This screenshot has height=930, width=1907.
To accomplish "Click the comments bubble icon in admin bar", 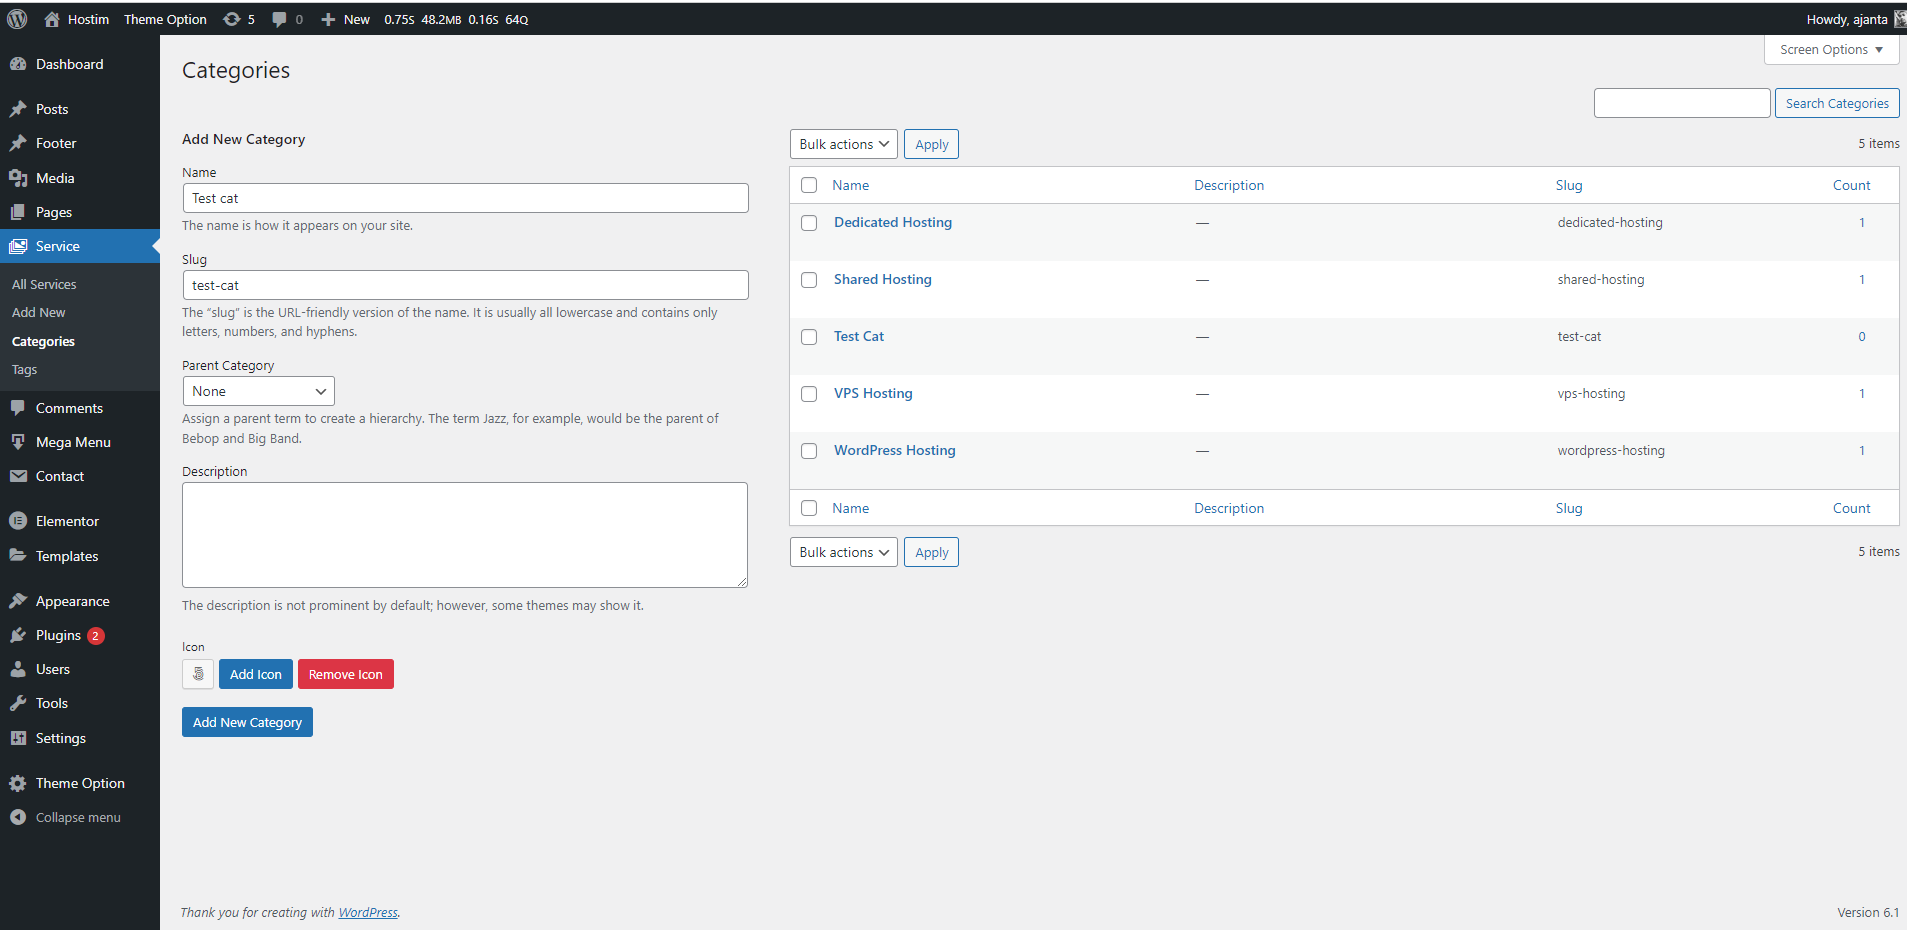I will (279, 19).
